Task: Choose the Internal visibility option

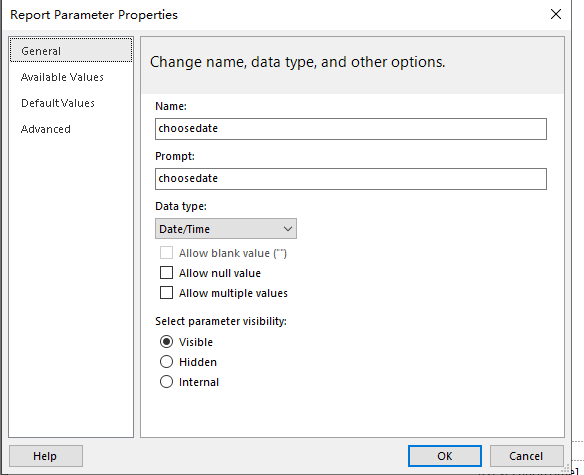Action: (x=166, y=382)
